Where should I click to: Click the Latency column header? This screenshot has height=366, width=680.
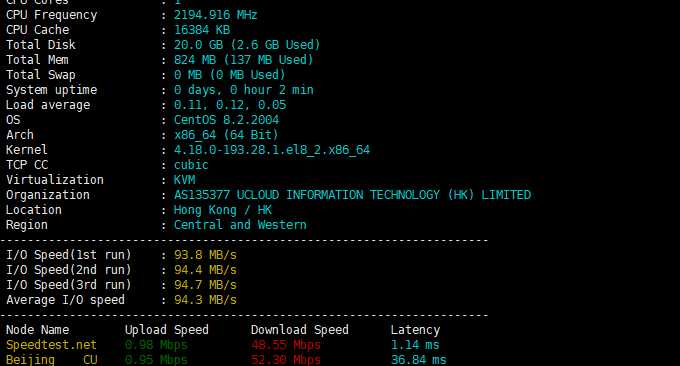pos(415,330)
